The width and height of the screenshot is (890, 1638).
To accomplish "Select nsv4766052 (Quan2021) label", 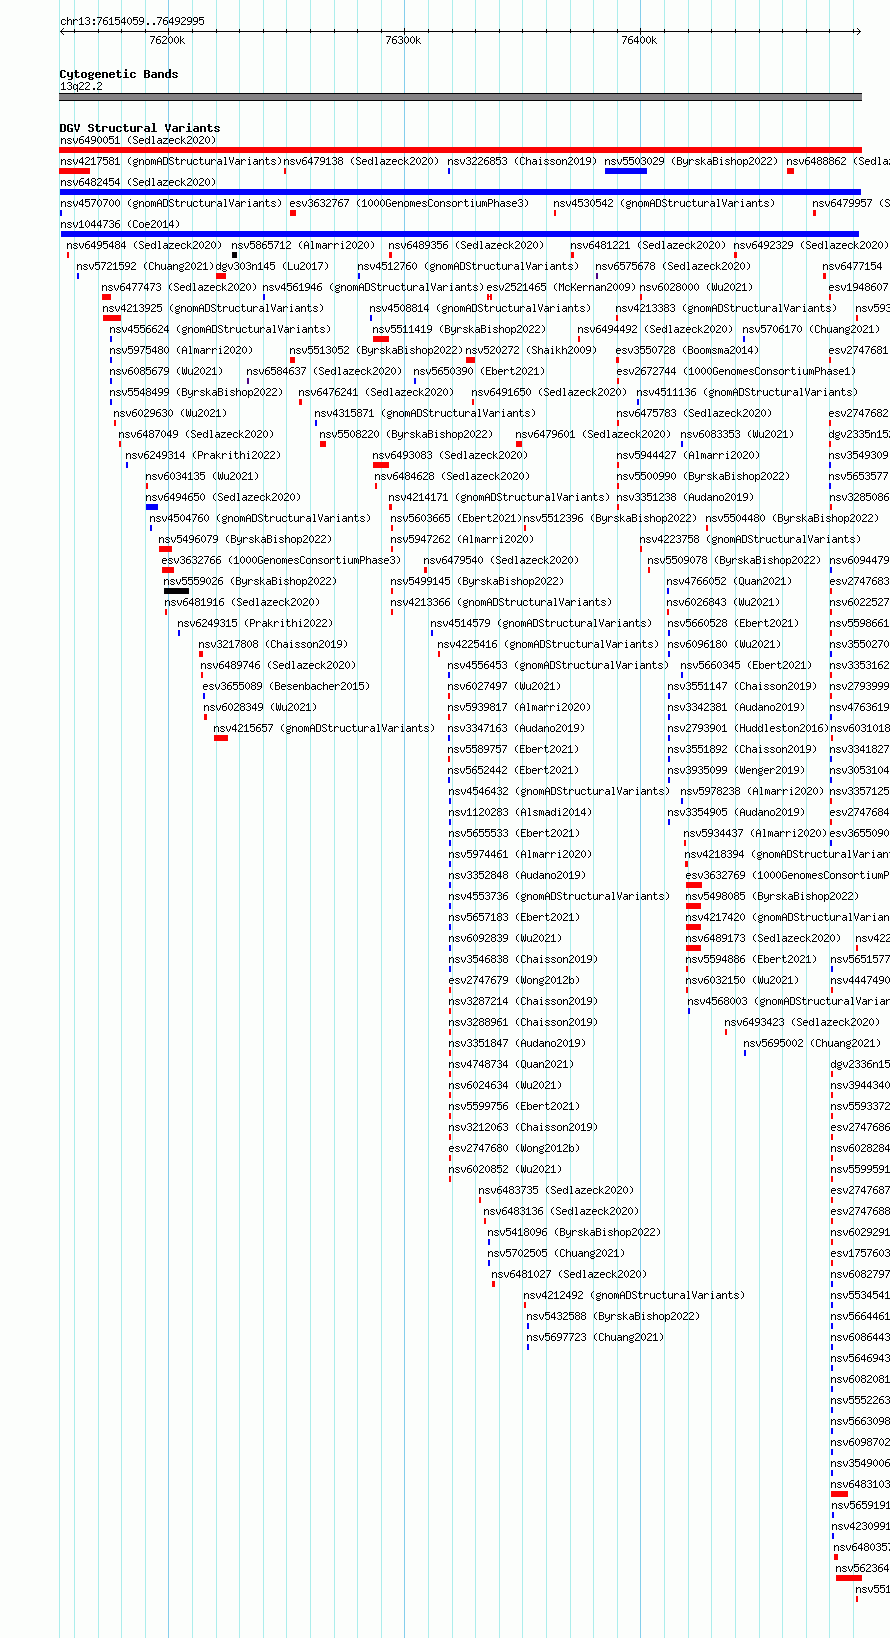I will [x=730, y=582].
